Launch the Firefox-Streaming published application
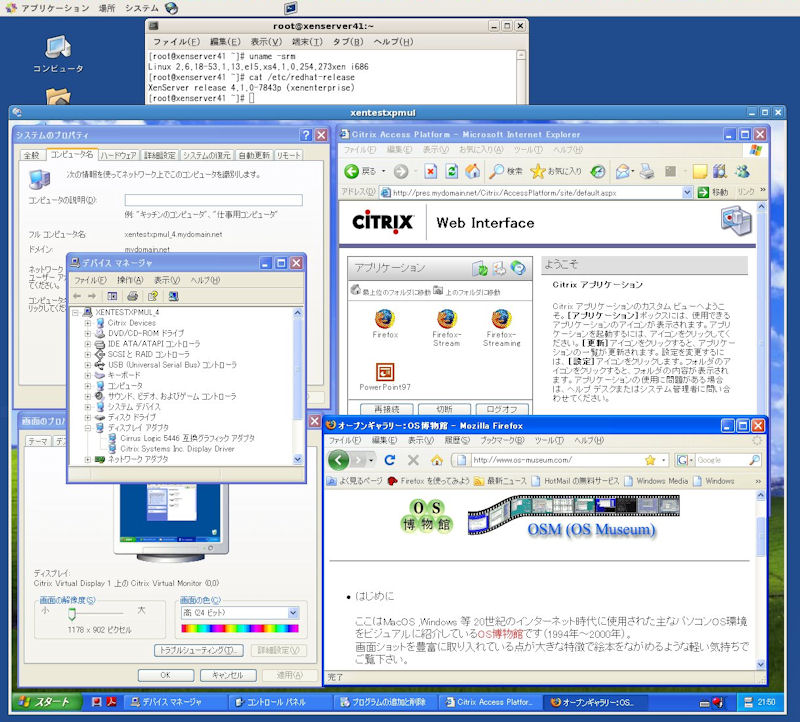 (x=501, y=319)
